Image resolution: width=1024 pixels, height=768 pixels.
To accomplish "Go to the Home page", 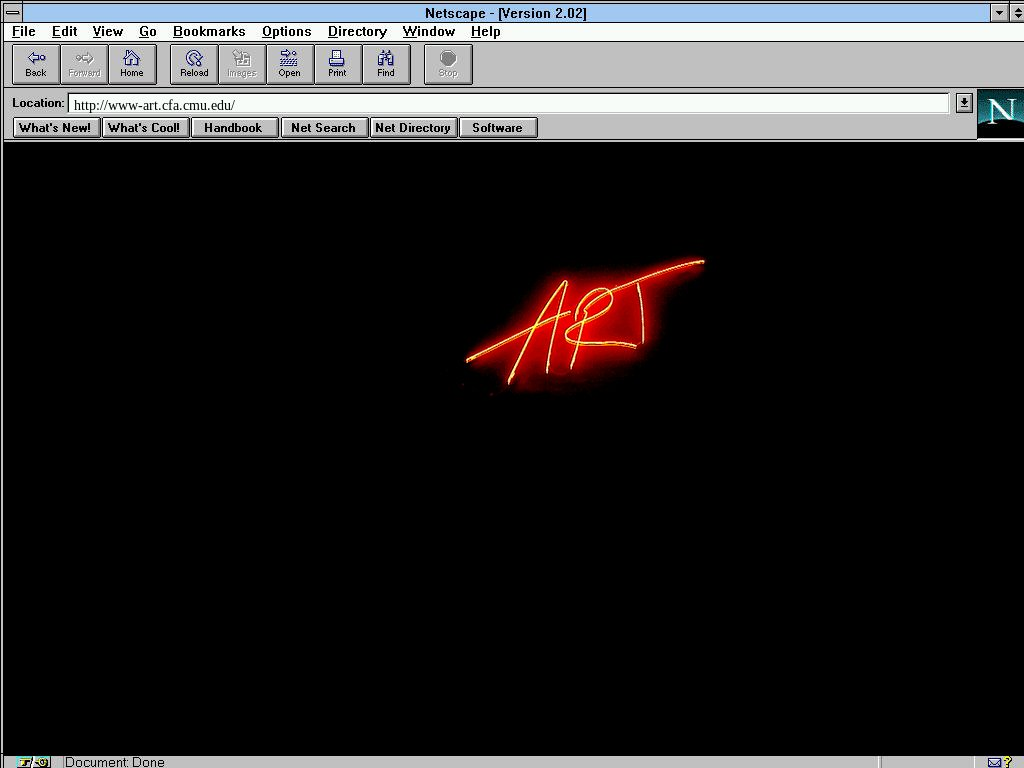I will coord(132,64).
